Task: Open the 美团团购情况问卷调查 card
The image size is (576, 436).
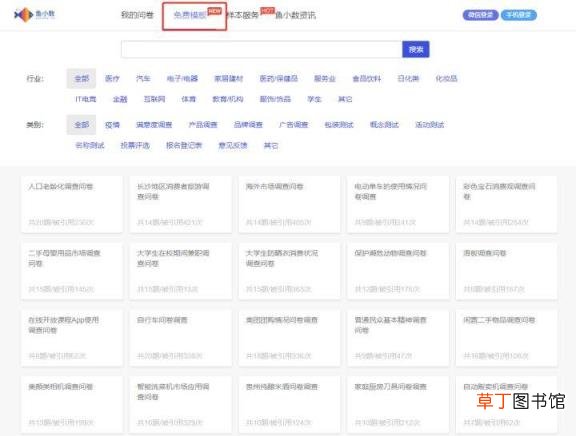Action: coord(289,338)
